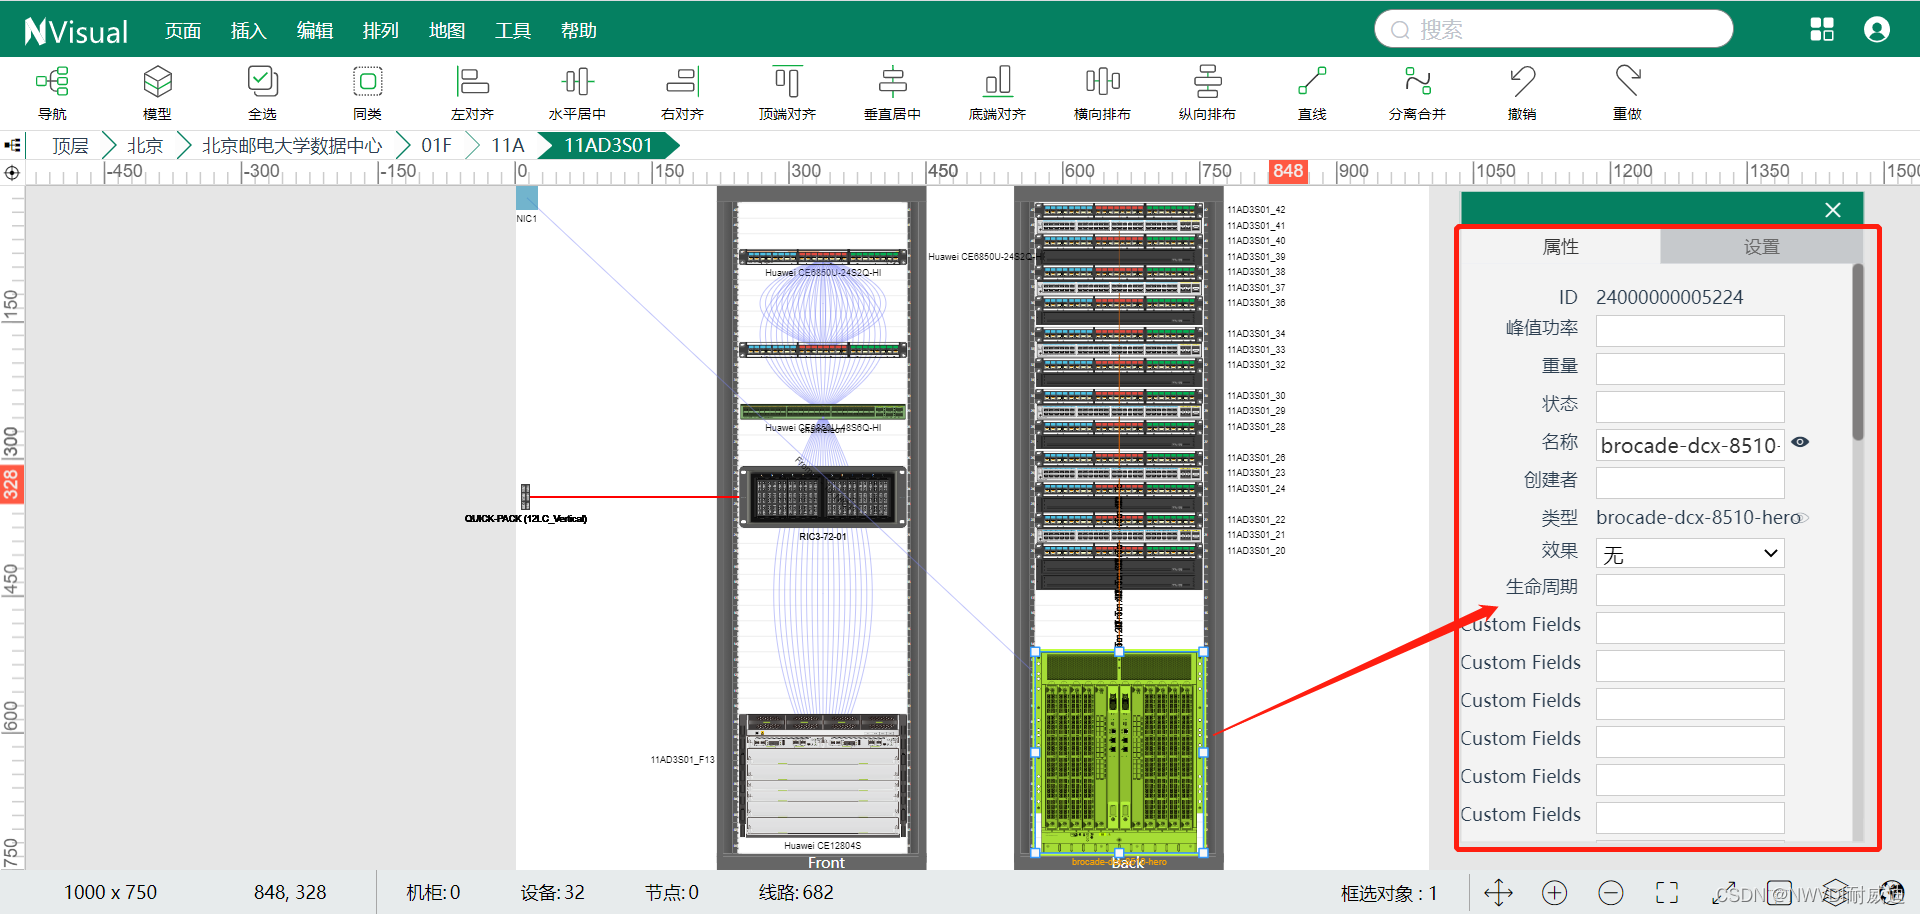
Task: Click the 撤销 undo icon
Action: tap(1522, 92)
